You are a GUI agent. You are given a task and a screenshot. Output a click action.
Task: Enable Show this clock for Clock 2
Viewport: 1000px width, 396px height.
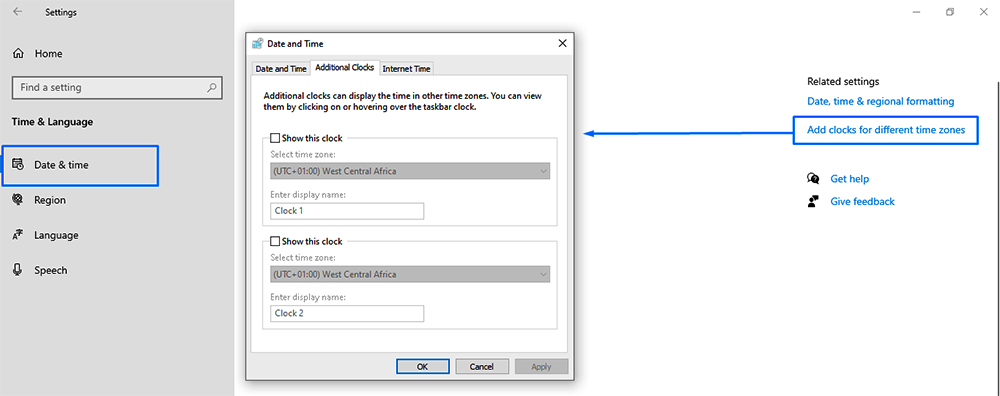point(275,242)
